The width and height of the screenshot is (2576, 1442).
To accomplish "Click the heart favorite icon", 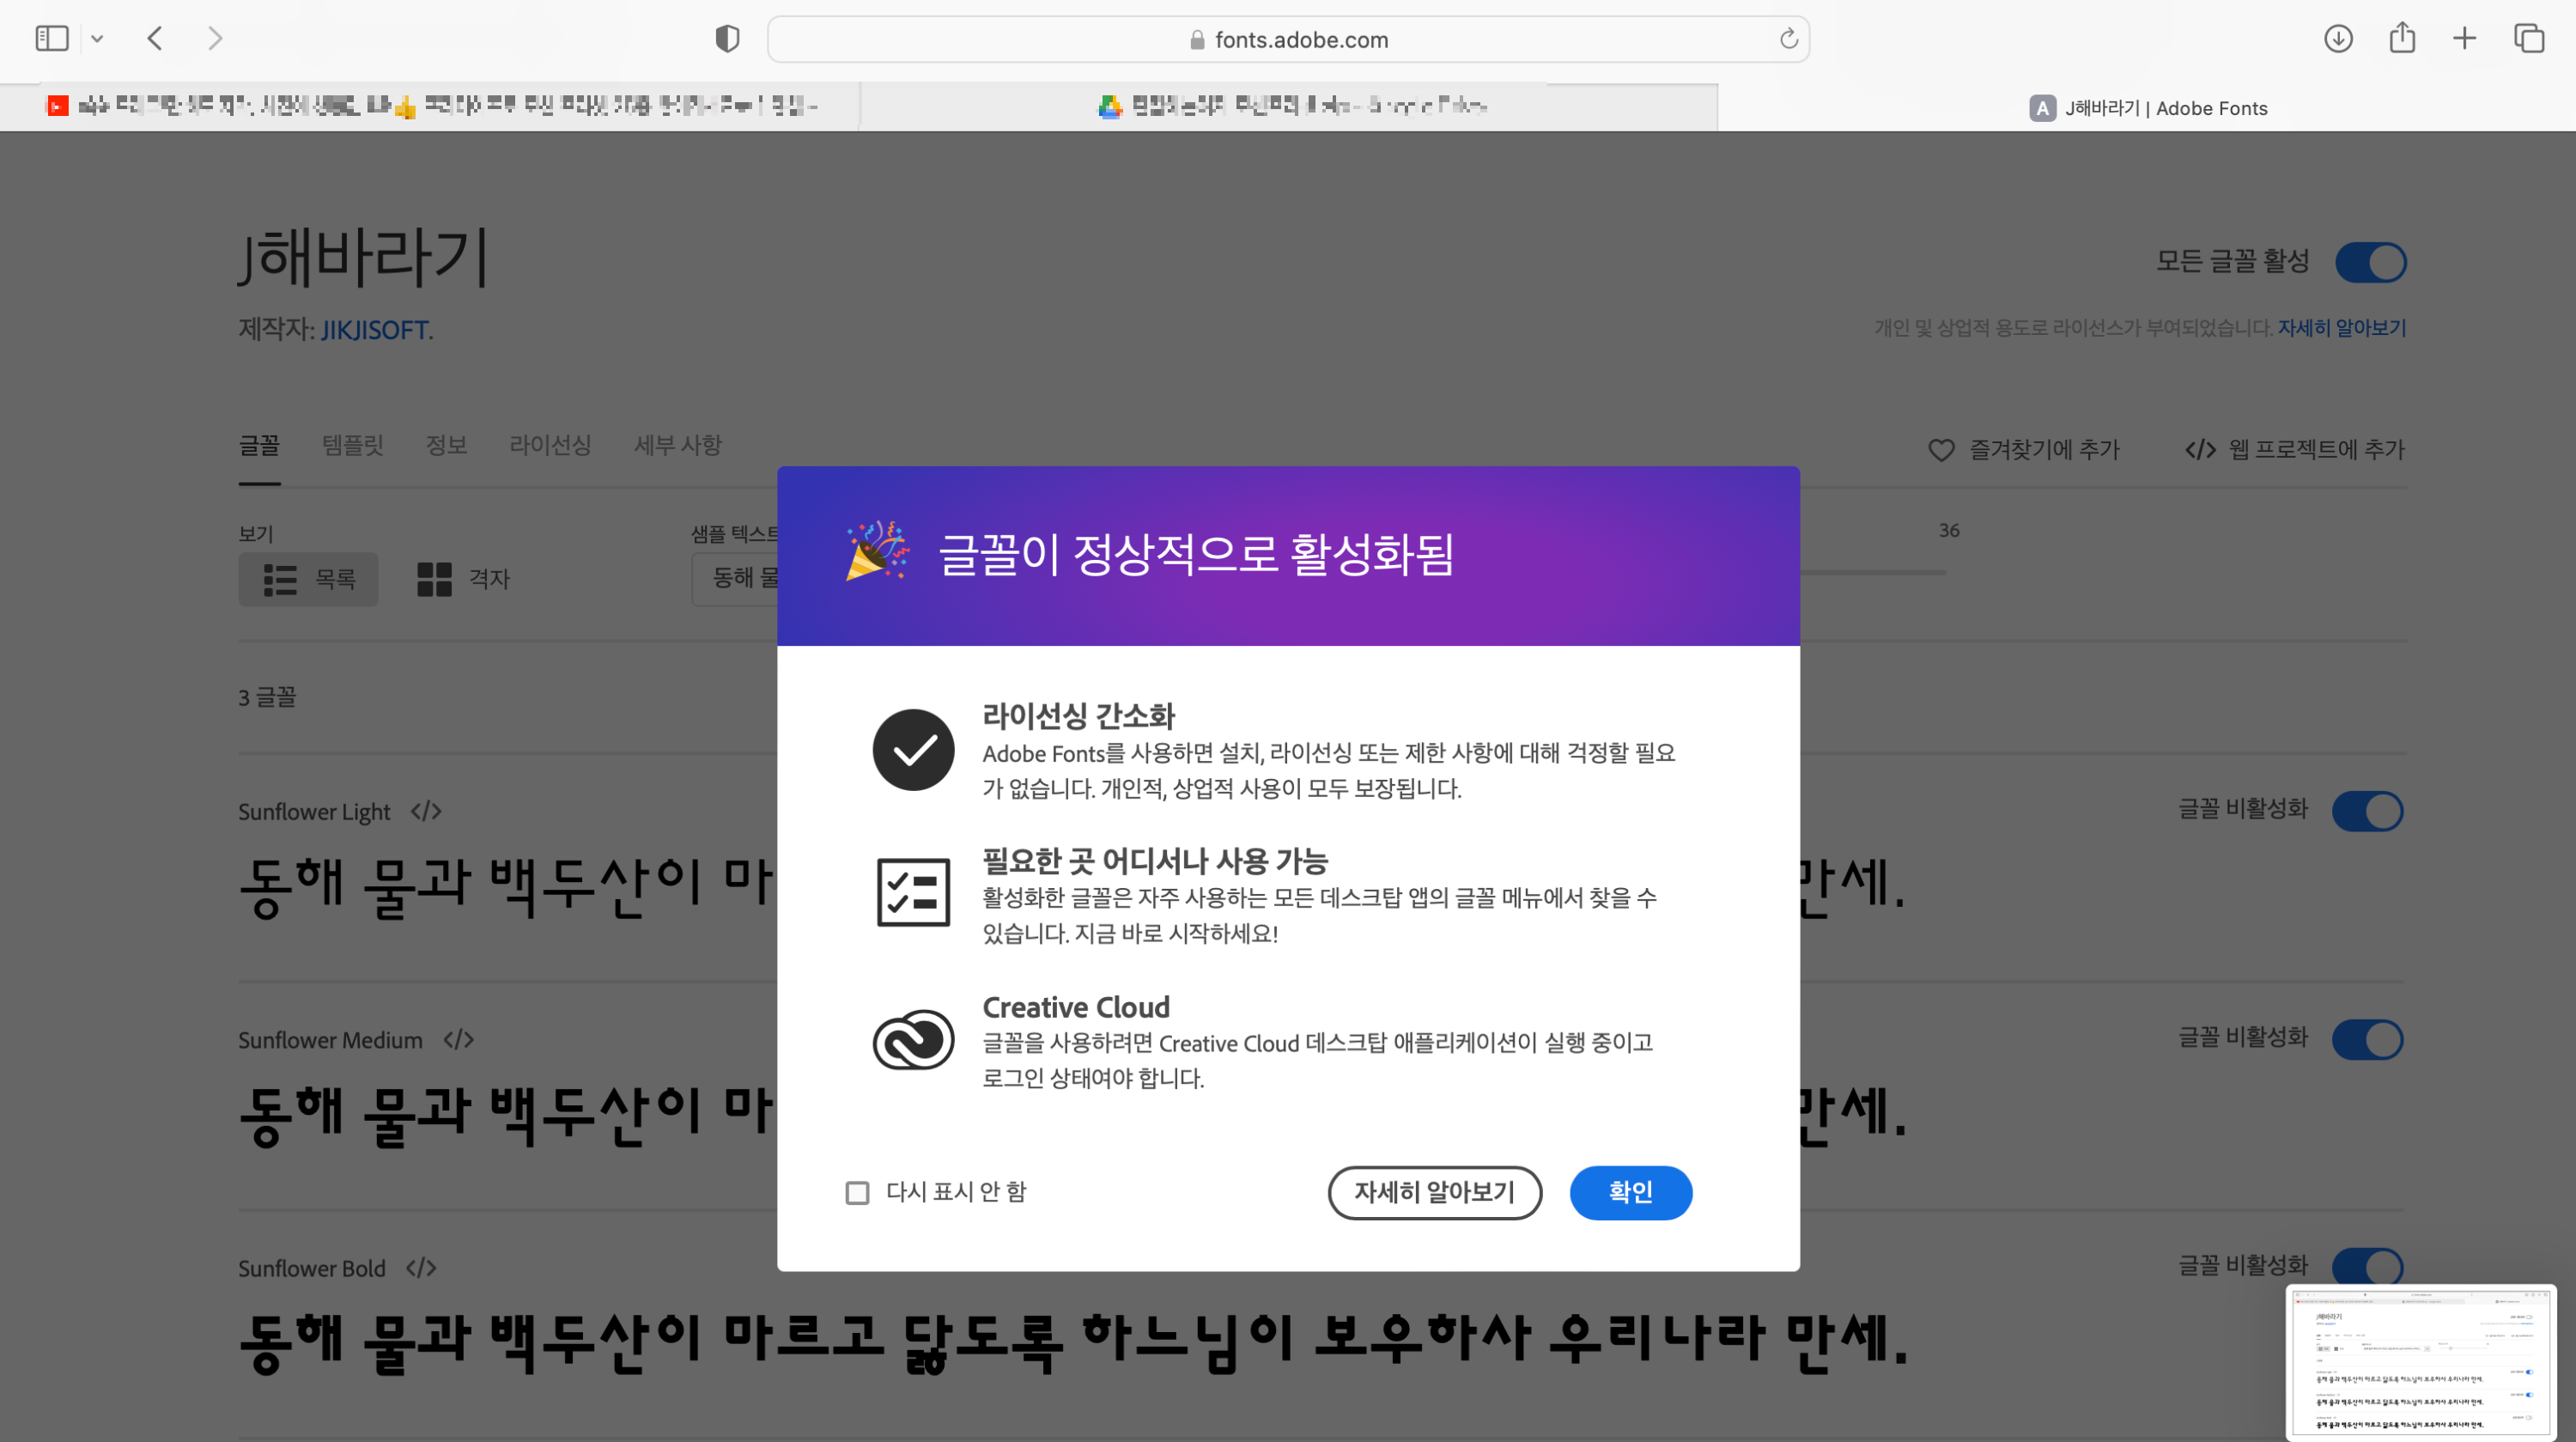I will point(1941,450).
